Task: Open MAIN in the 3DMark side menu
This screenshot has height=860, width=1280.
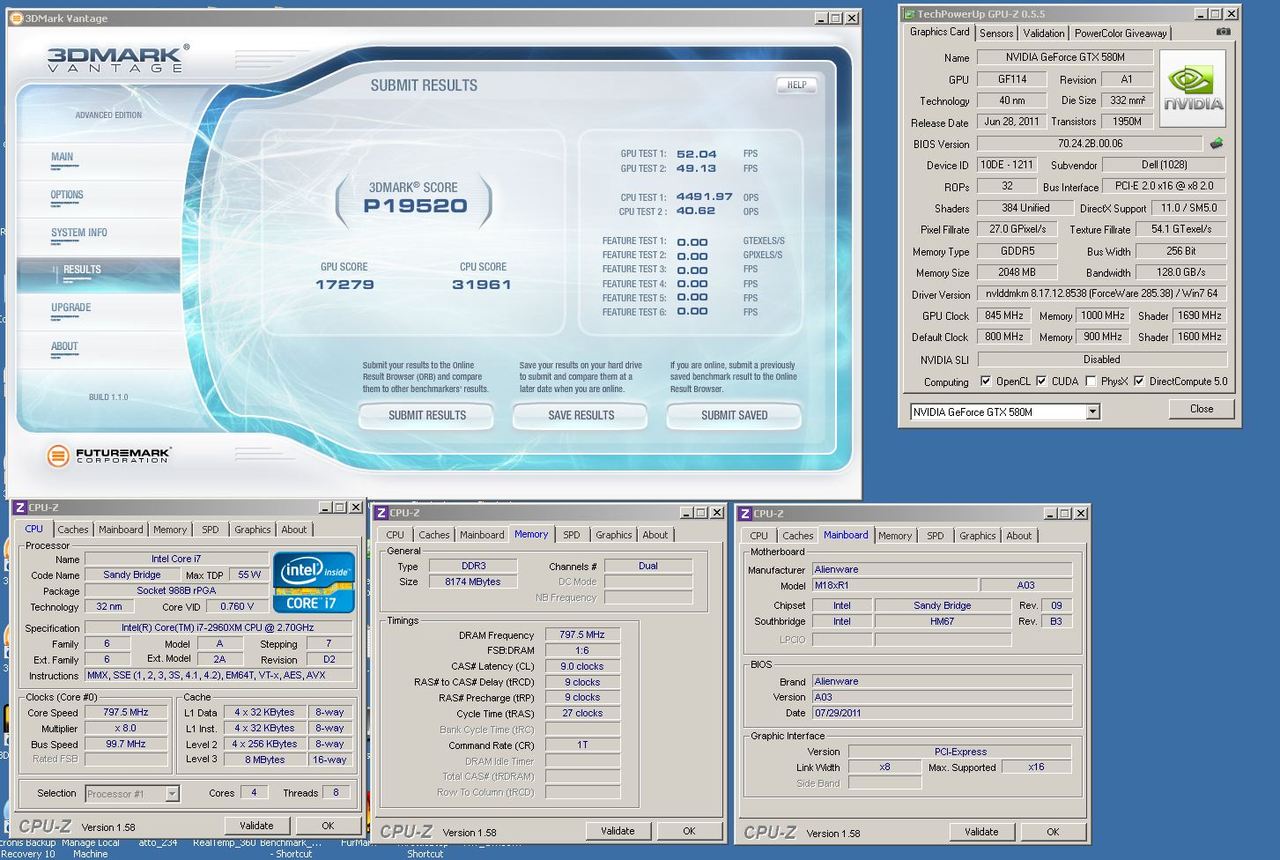Action: (x=62, y=157)
